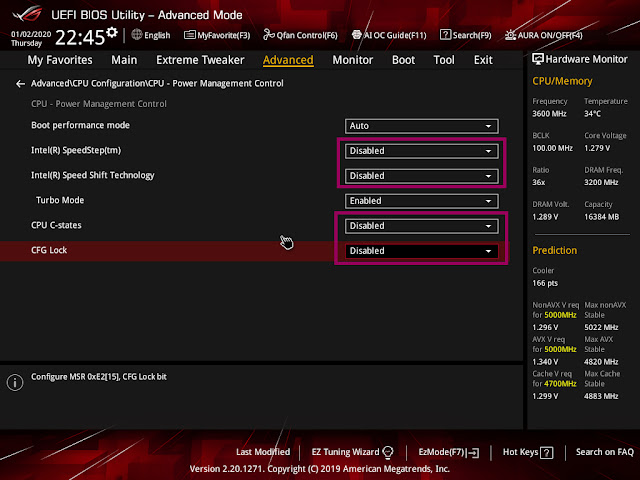Open Intel(R) SpeedStep(tm) dropdown
Image resolution: width=640 pixels, height=480 pixels.
click(x=421, y=151)
